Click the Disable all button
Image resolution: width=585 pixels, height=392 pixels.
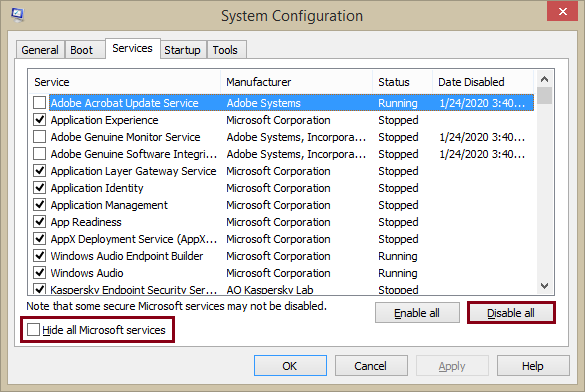511,313
